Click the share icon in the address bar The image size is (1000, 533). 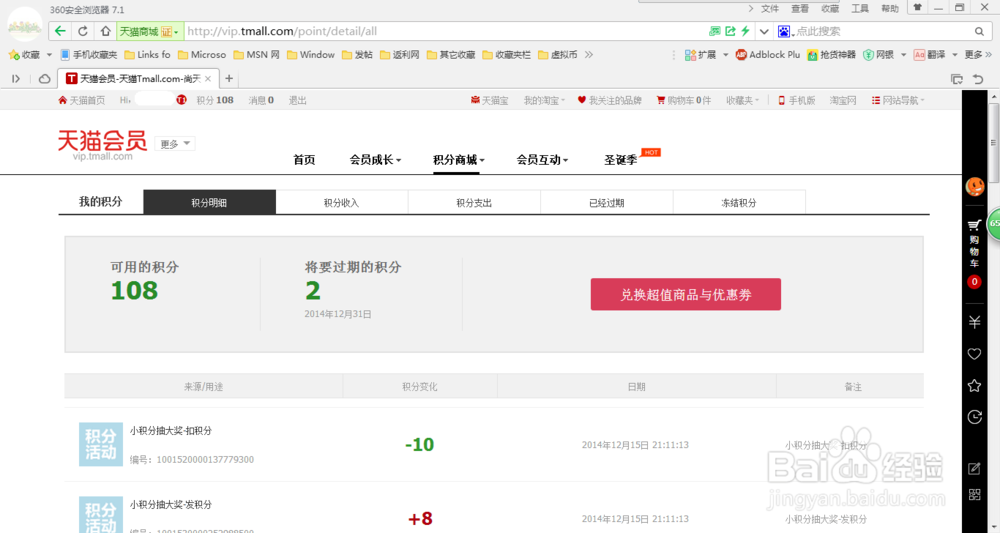tap(730, 31)
